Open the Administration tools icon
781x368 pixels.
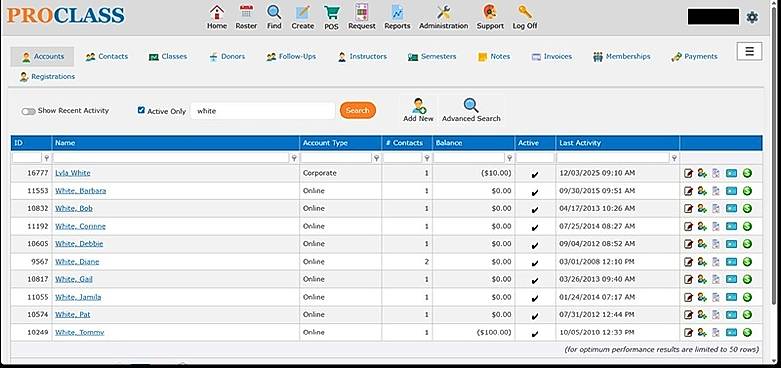[443, 12]
